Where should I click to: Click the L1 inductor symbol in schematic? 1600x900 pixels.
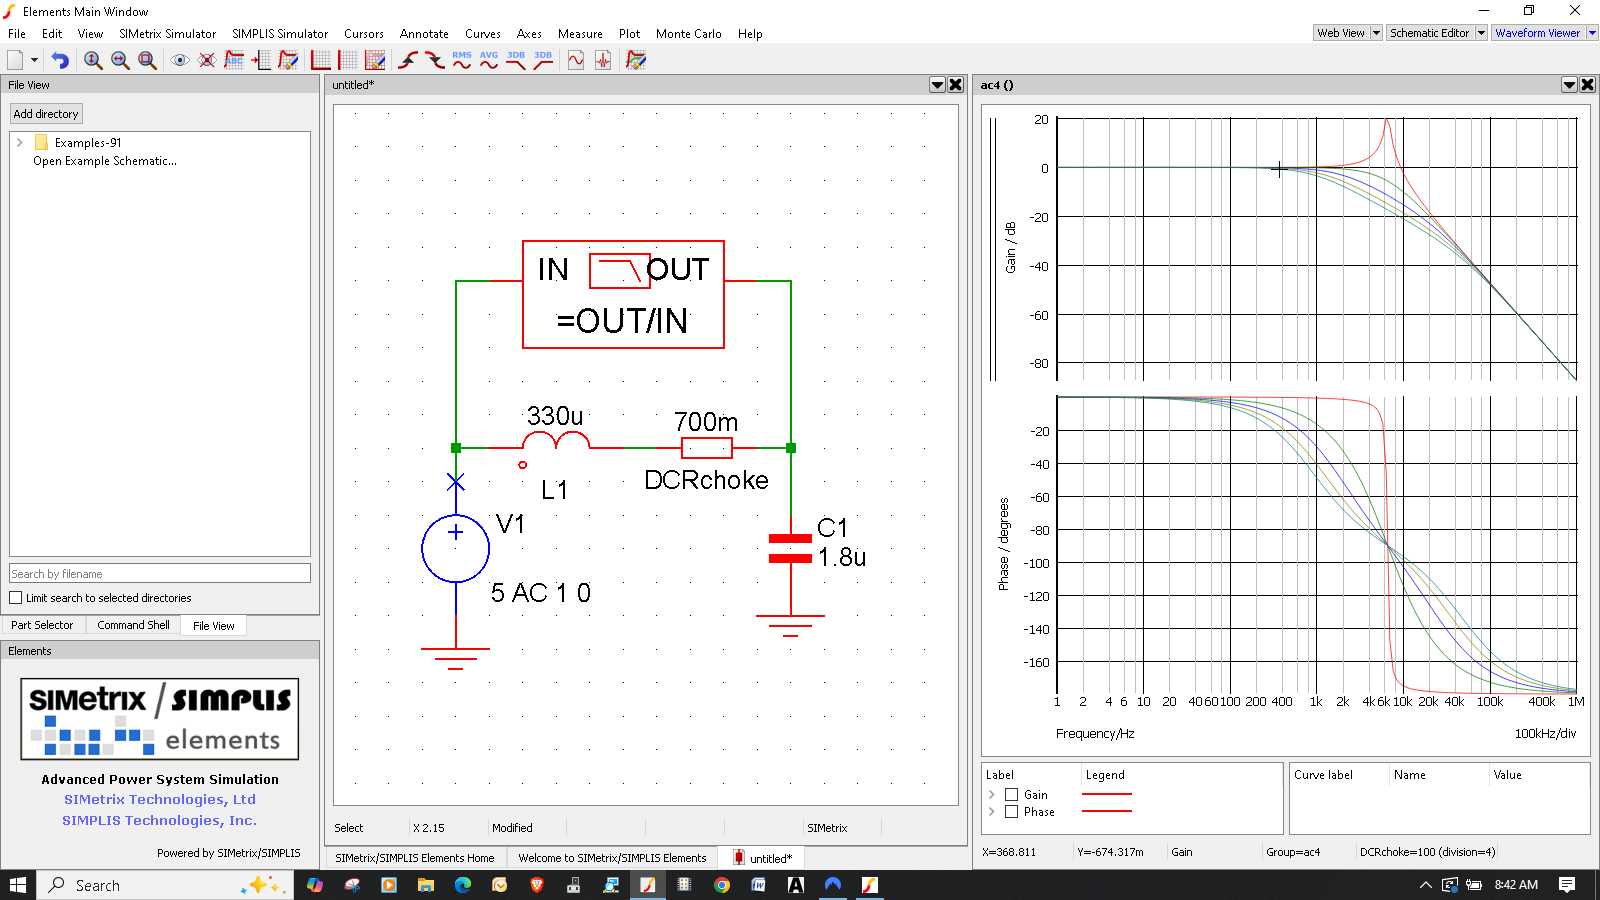point(556,441)
